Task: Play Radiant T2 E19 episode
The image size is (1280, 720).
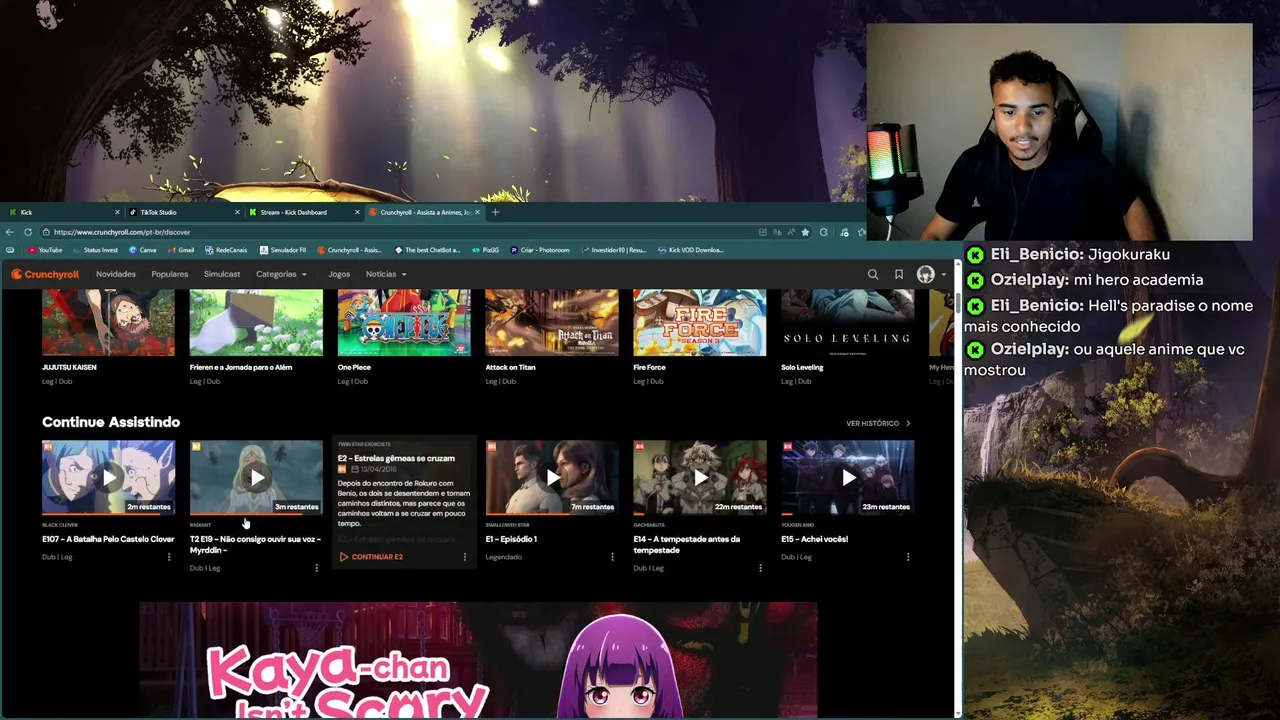Action: coord(256,477)
